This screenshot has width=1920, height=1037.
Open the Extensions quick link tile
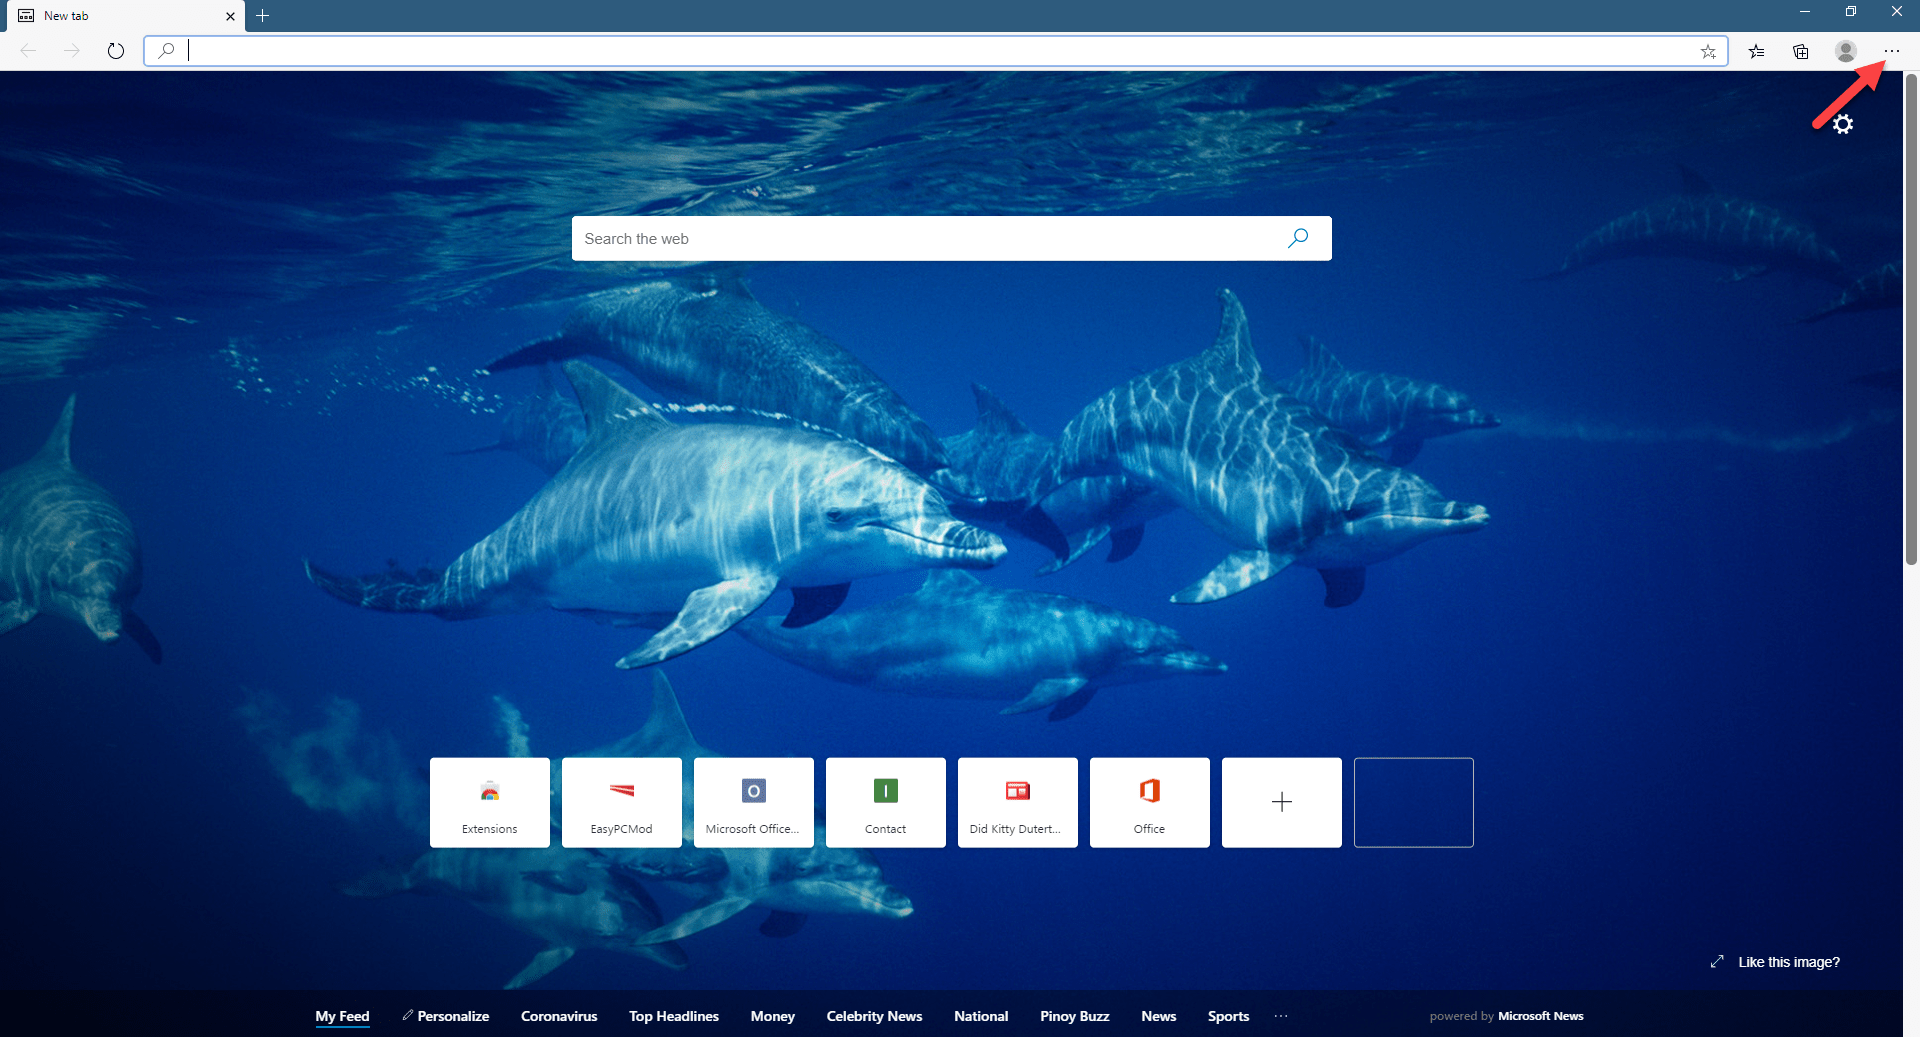[x=490, y=802]
